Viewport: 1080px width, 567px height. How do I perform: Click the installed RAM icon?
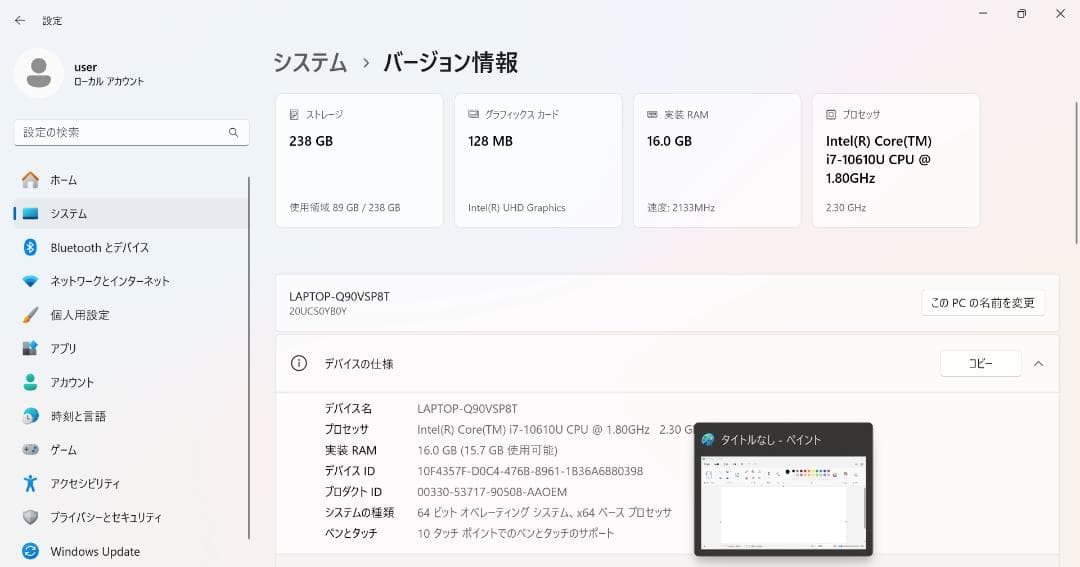(652, 114)
